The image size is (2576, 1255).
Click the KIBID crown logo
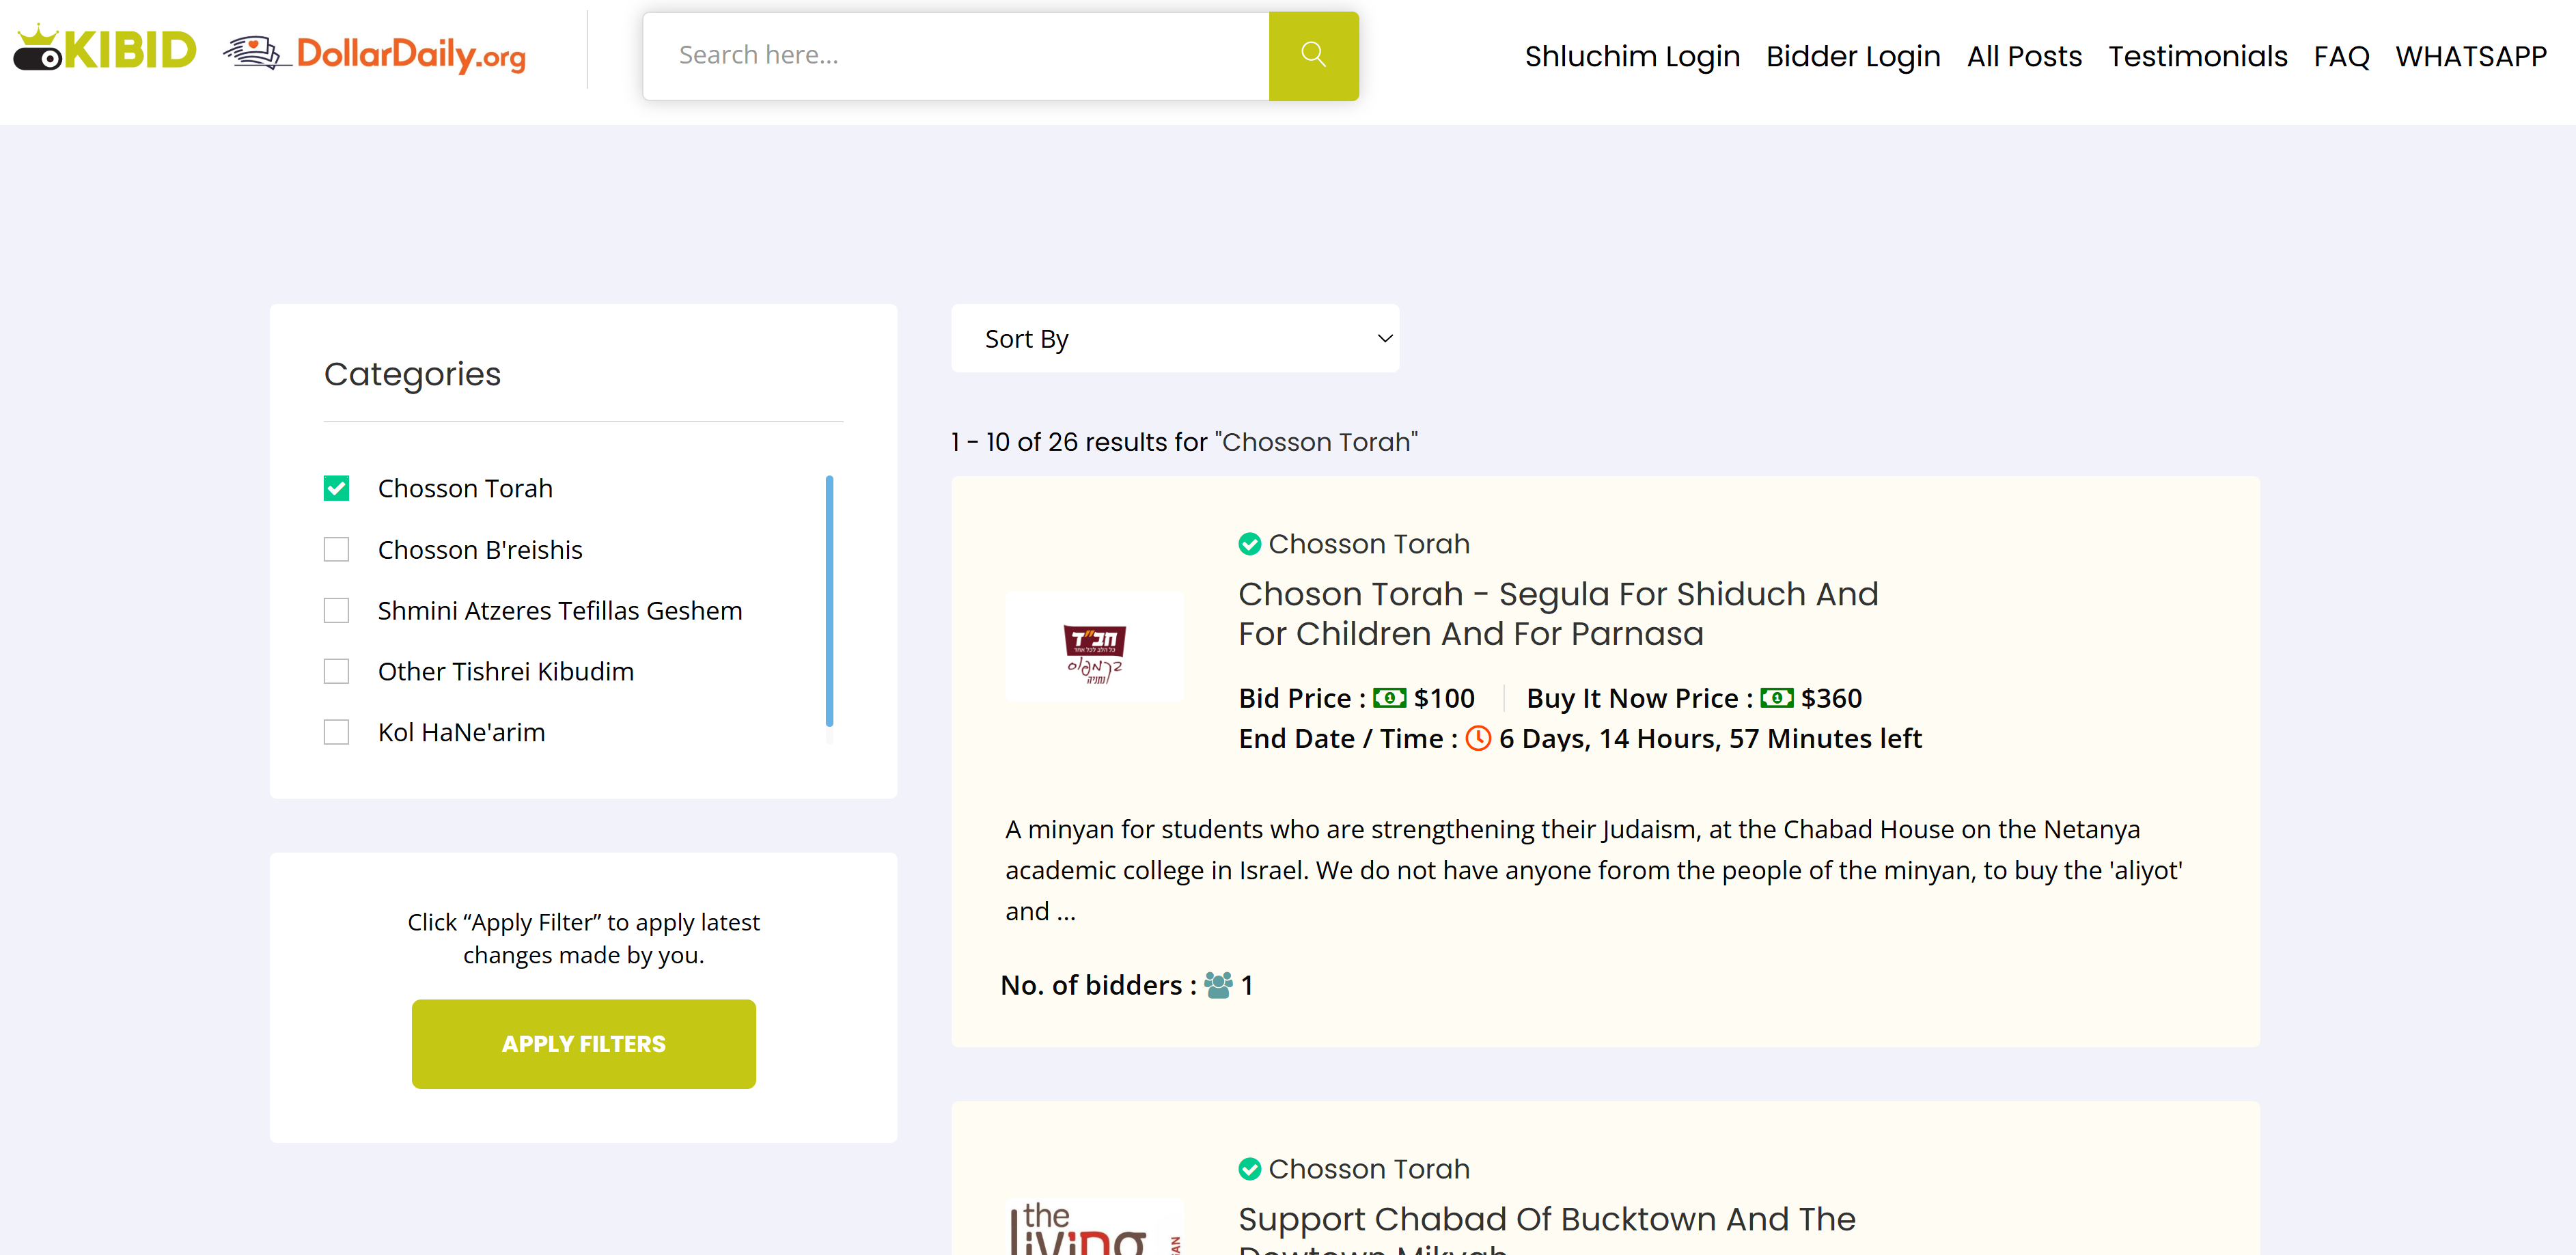coord(104,50)
